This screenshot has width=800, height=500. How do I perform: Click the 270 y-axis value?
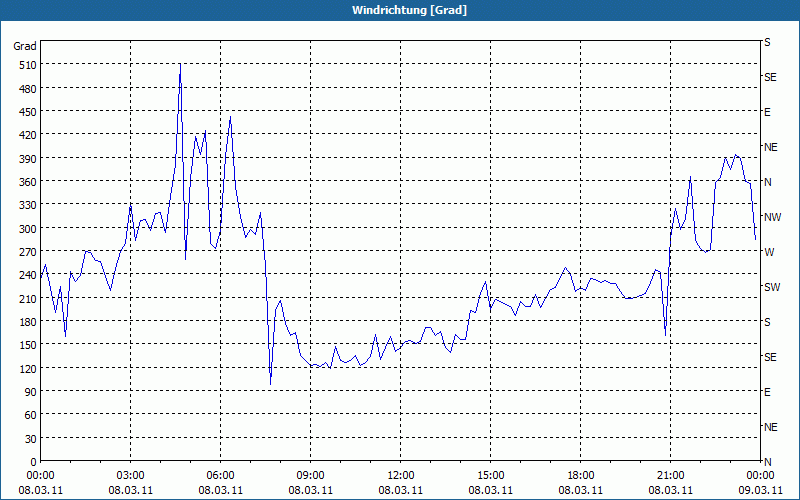28,252
